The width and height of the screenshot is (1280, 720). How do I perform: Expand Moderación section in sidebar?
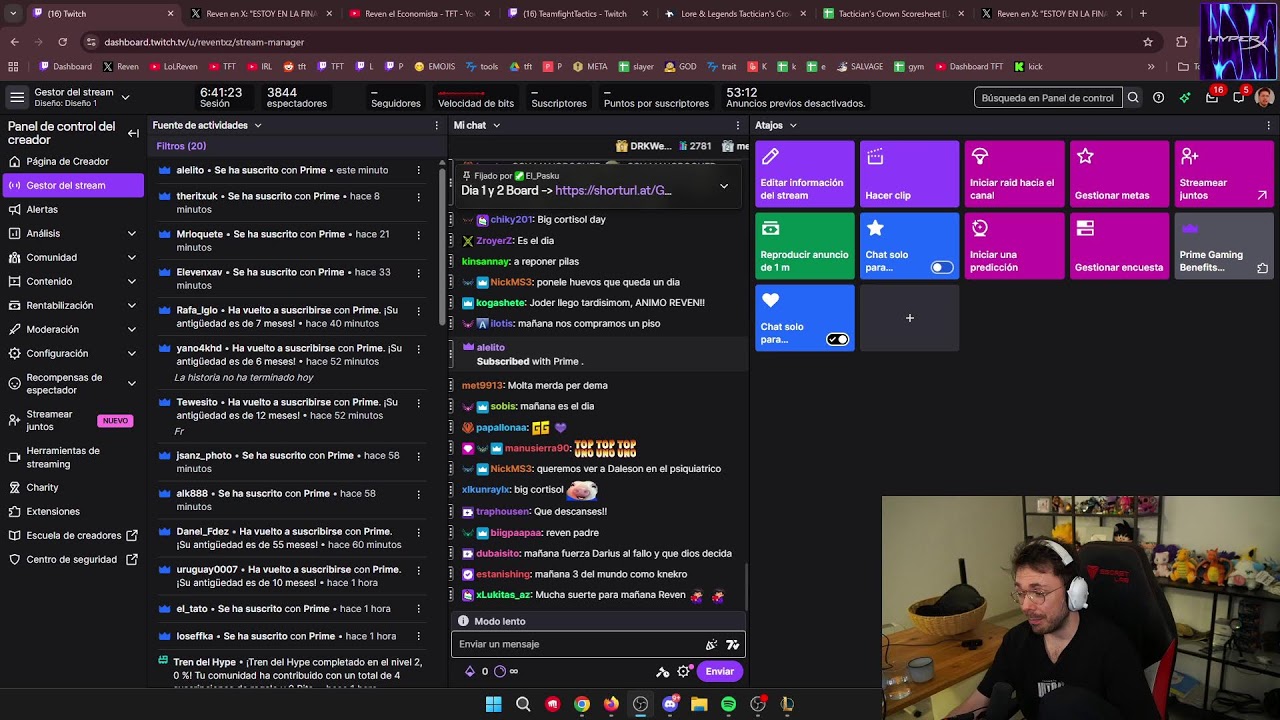[x=131, y=329]
